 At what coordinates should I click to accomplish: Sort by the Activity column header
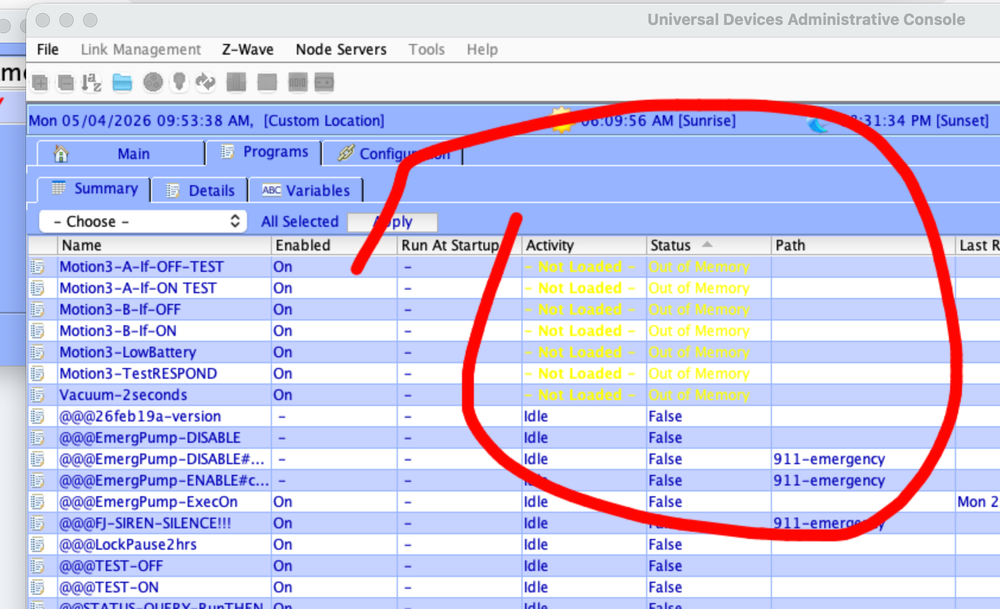(583, 246)
